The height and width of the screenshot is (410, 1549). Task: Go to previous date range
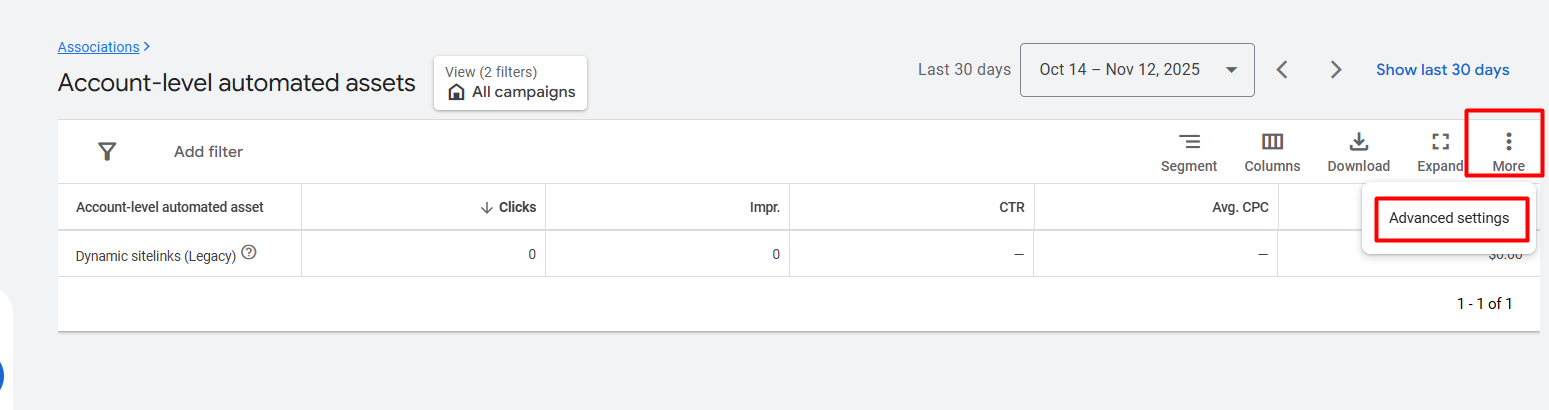pos(1283,70)
